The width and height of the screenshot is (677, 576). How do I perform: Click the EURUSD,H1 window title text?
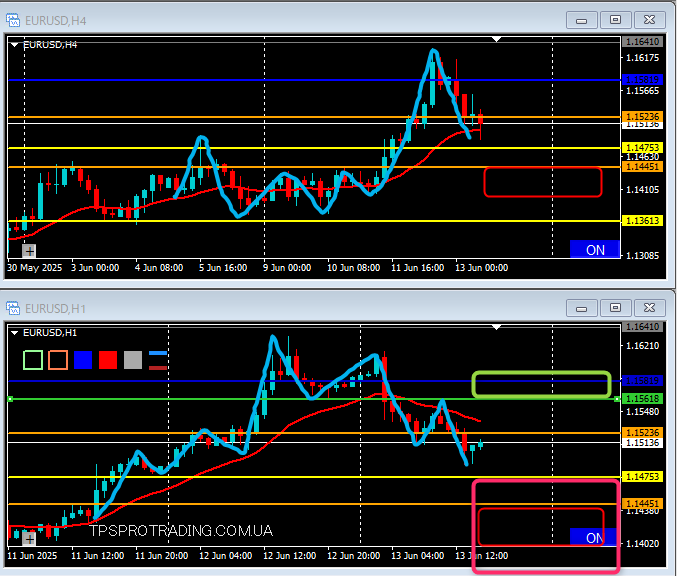[x=55, y=309]
